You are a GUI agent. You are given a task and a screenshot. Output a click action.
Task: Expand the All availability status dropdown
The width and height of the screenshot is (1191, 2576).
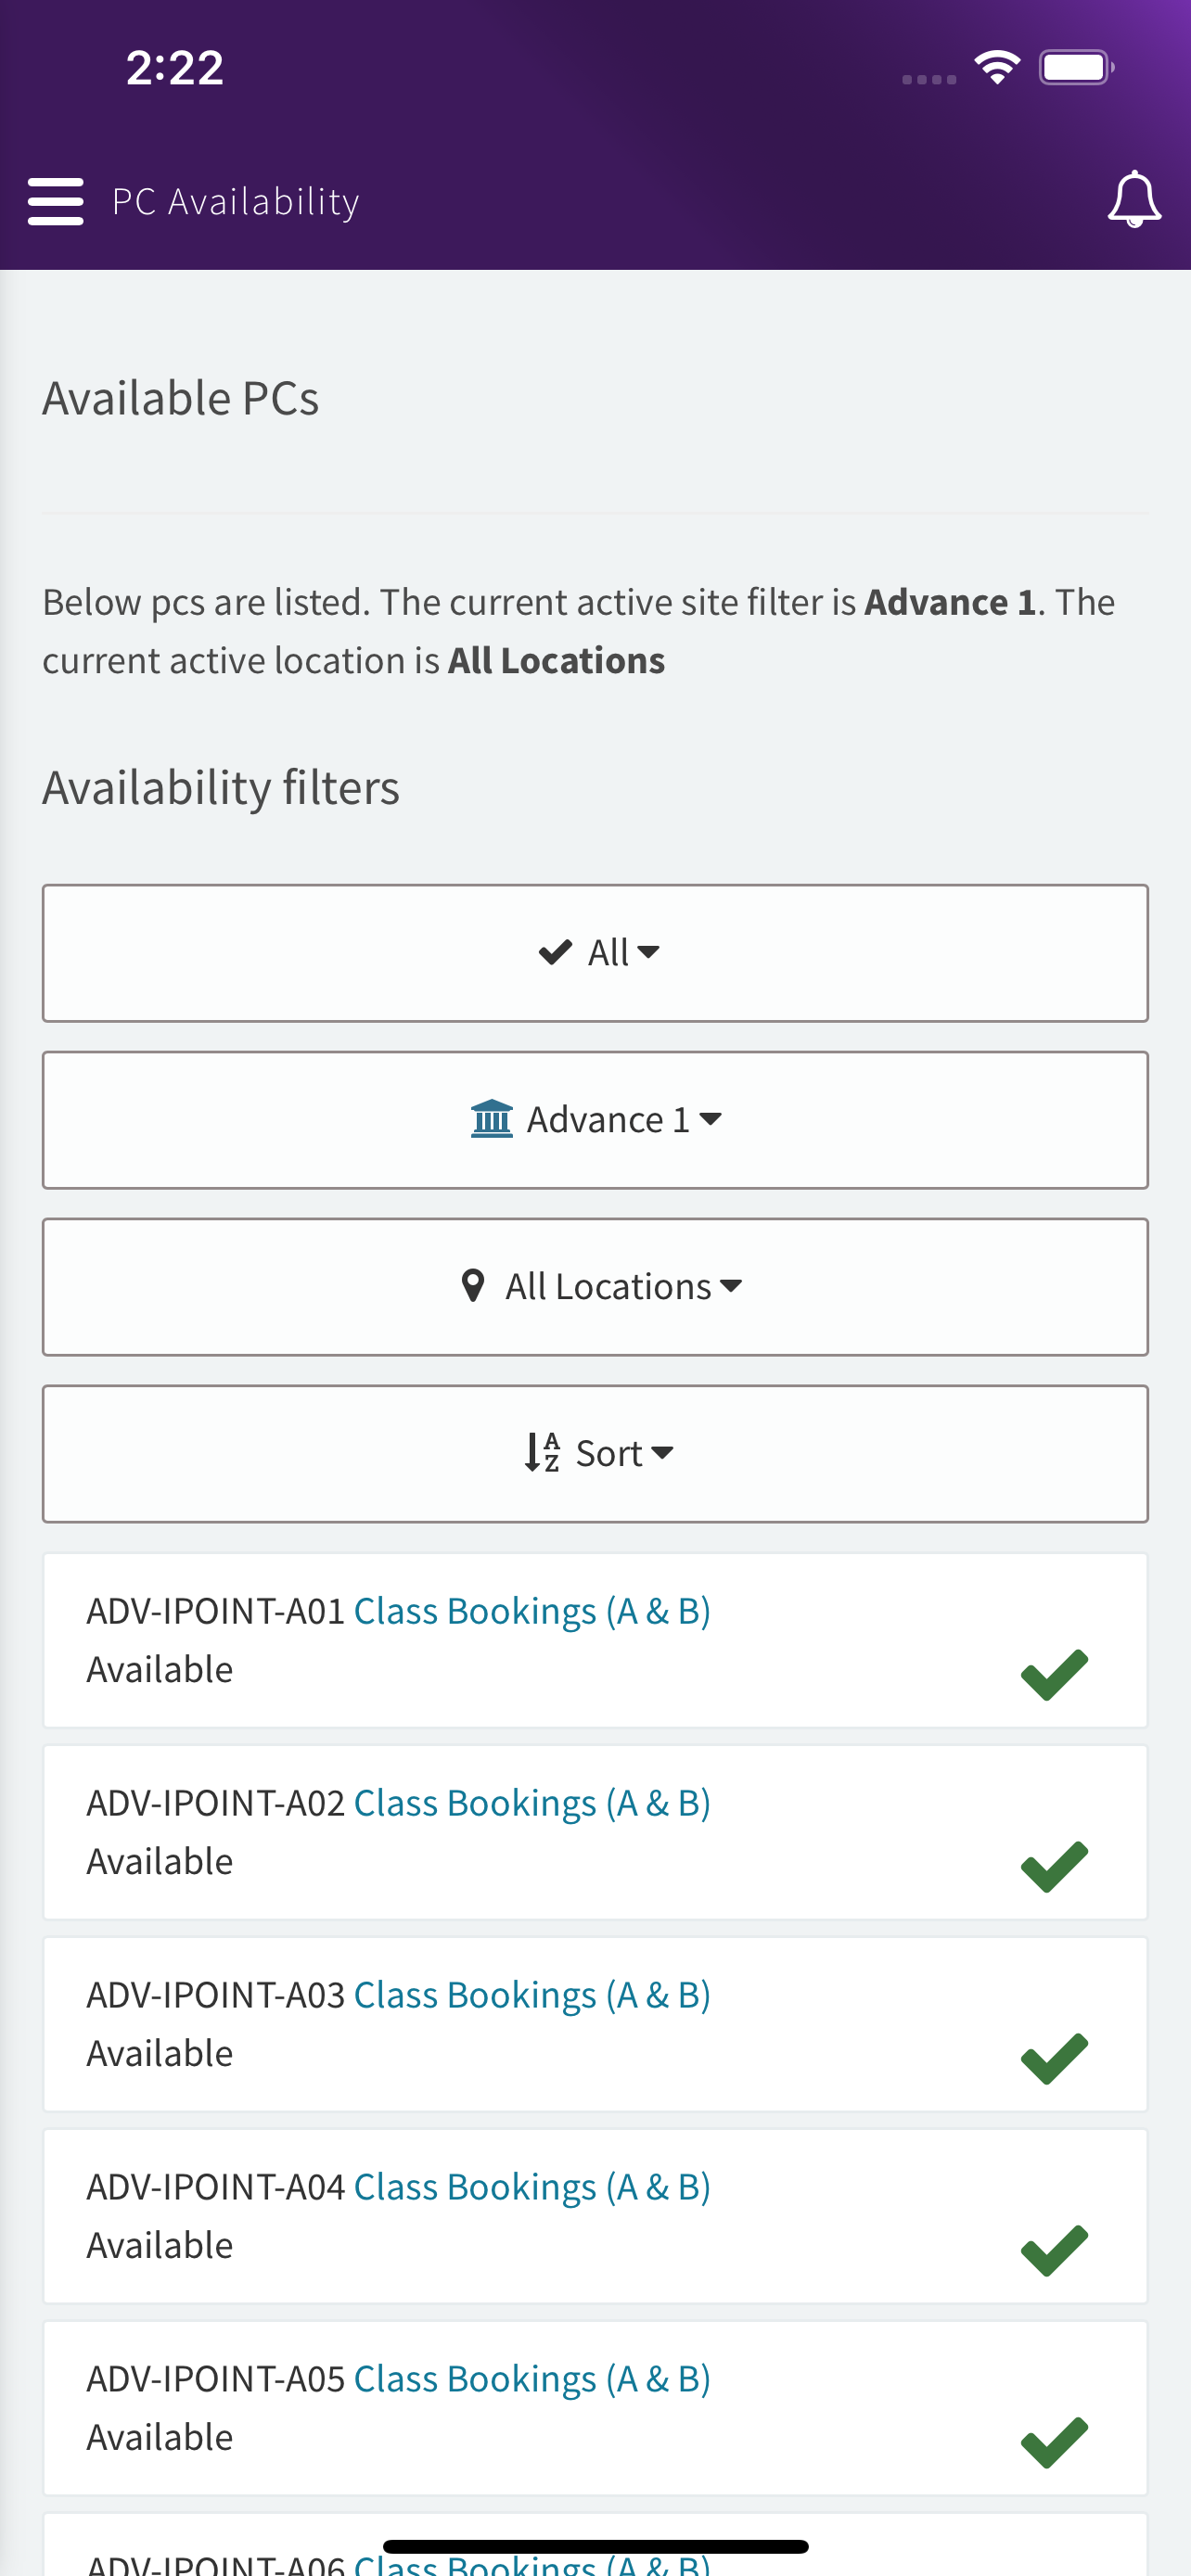pyautogui.click(x=595, y=953)
